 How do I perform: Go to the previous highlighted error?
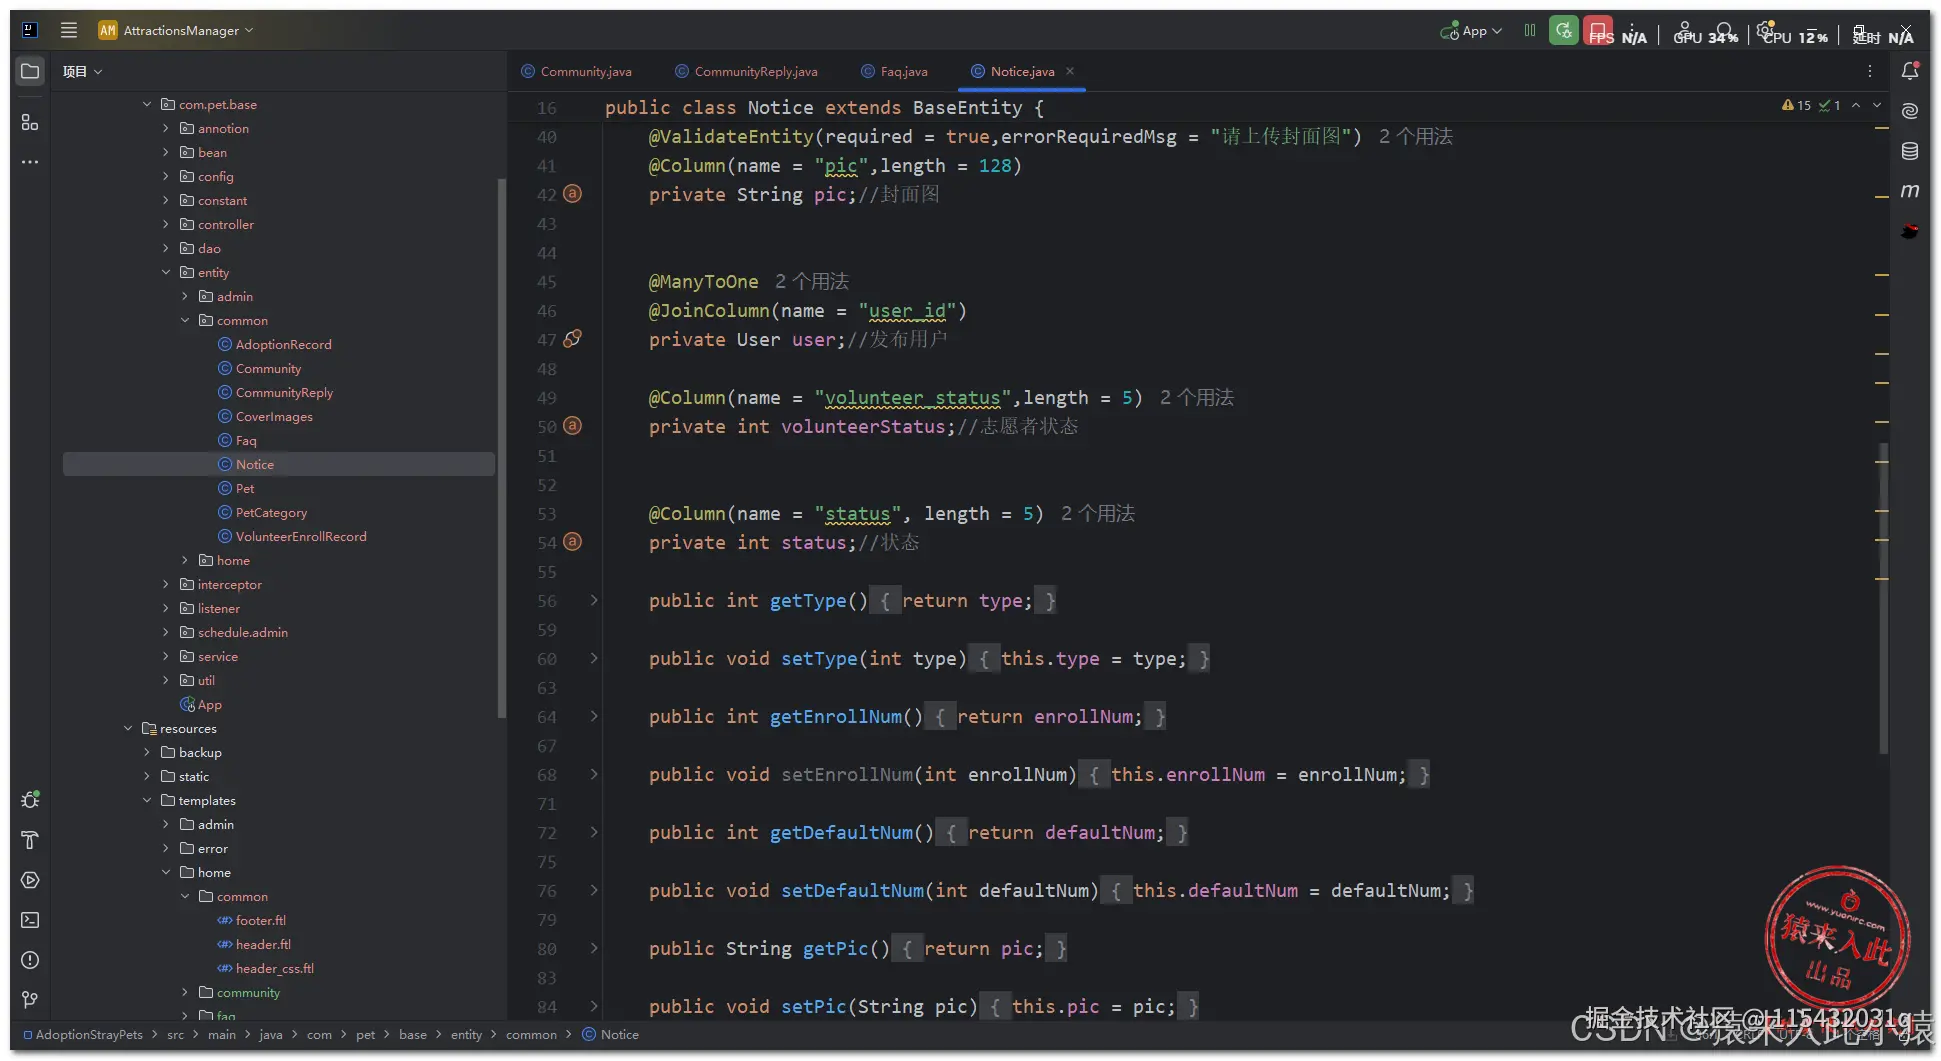click(1856, 105)
